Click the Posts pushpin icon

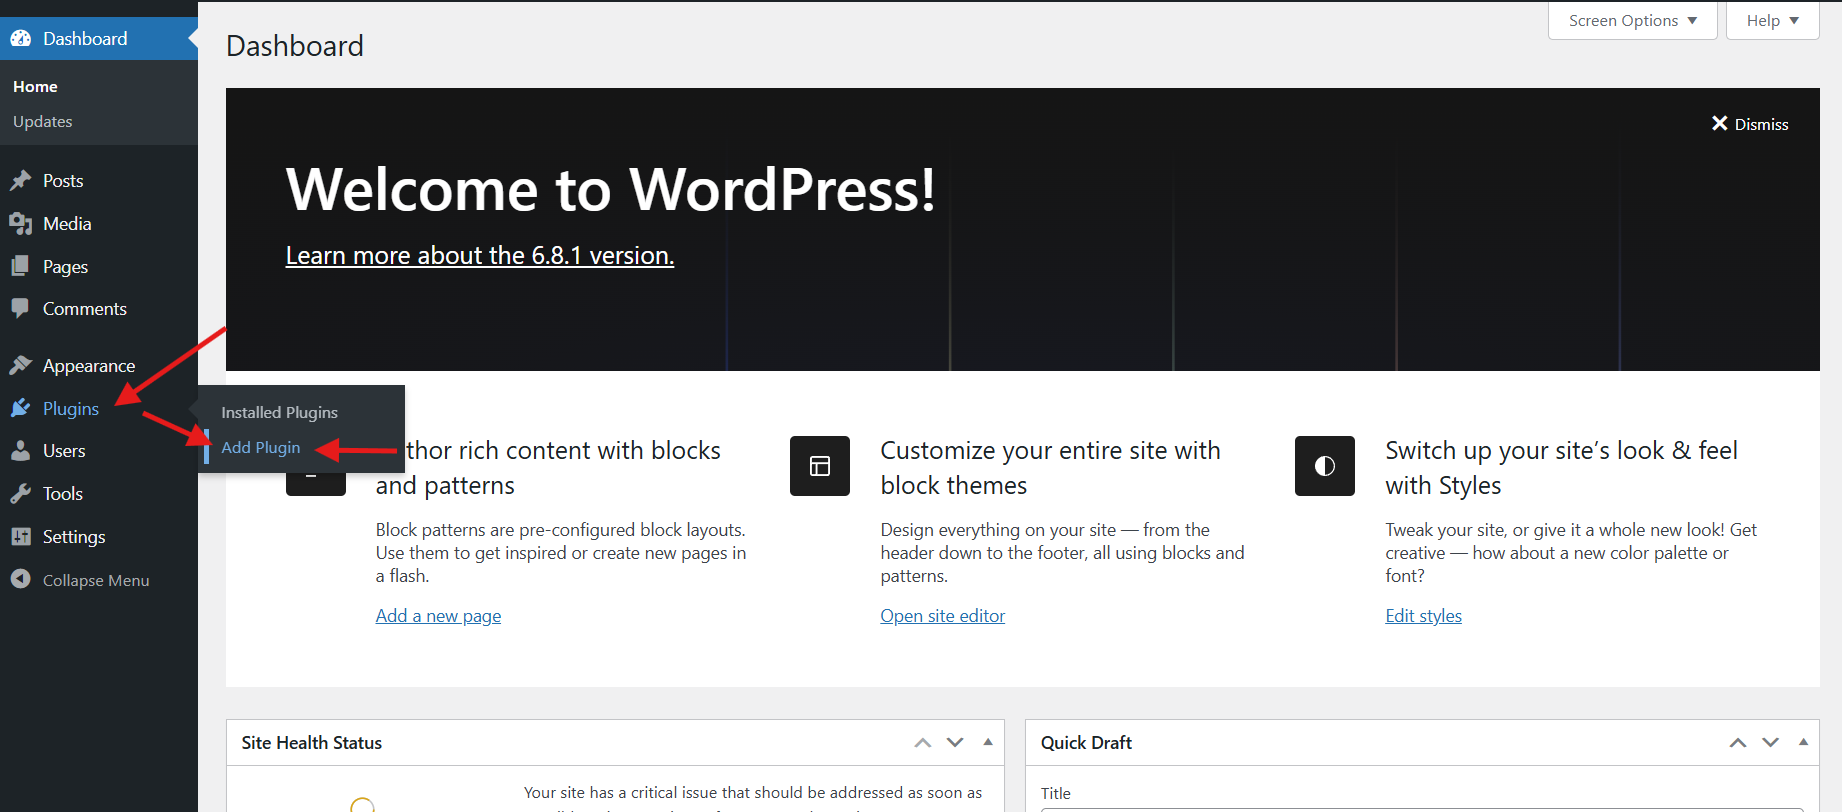pos(20,181)
